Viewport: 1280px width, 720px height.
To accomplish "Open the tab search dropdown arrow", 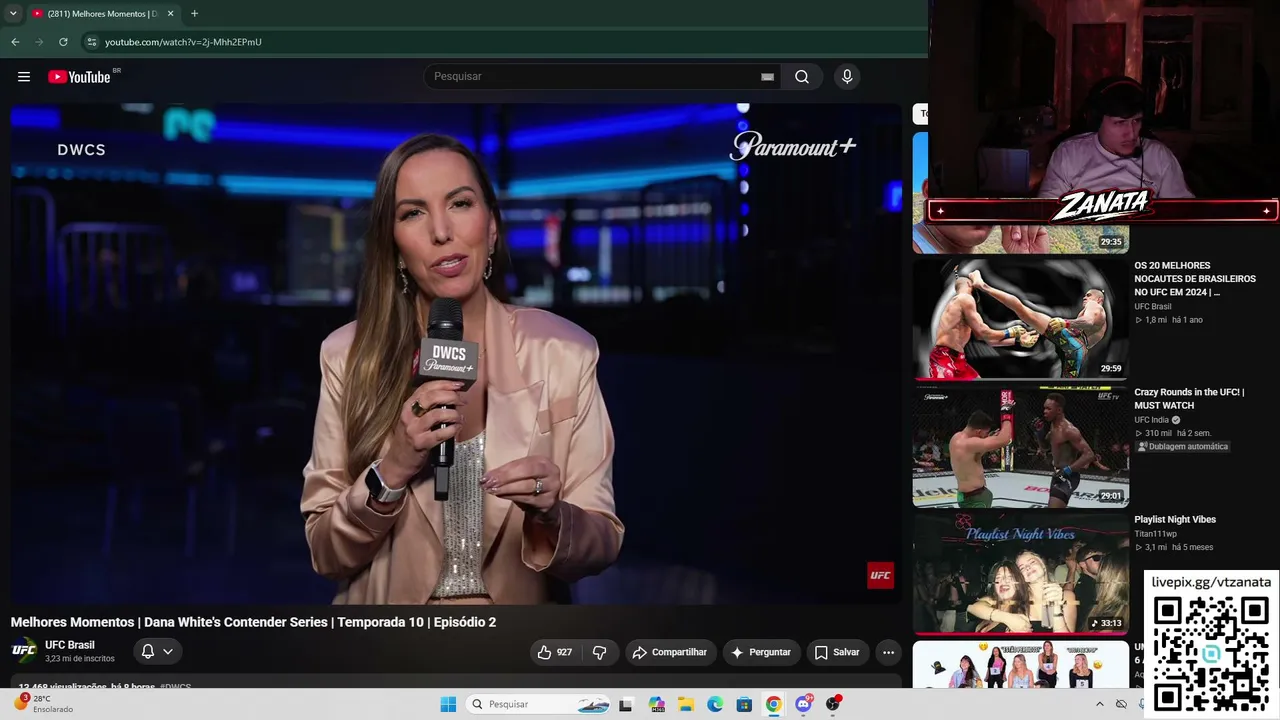I will 13,14.
